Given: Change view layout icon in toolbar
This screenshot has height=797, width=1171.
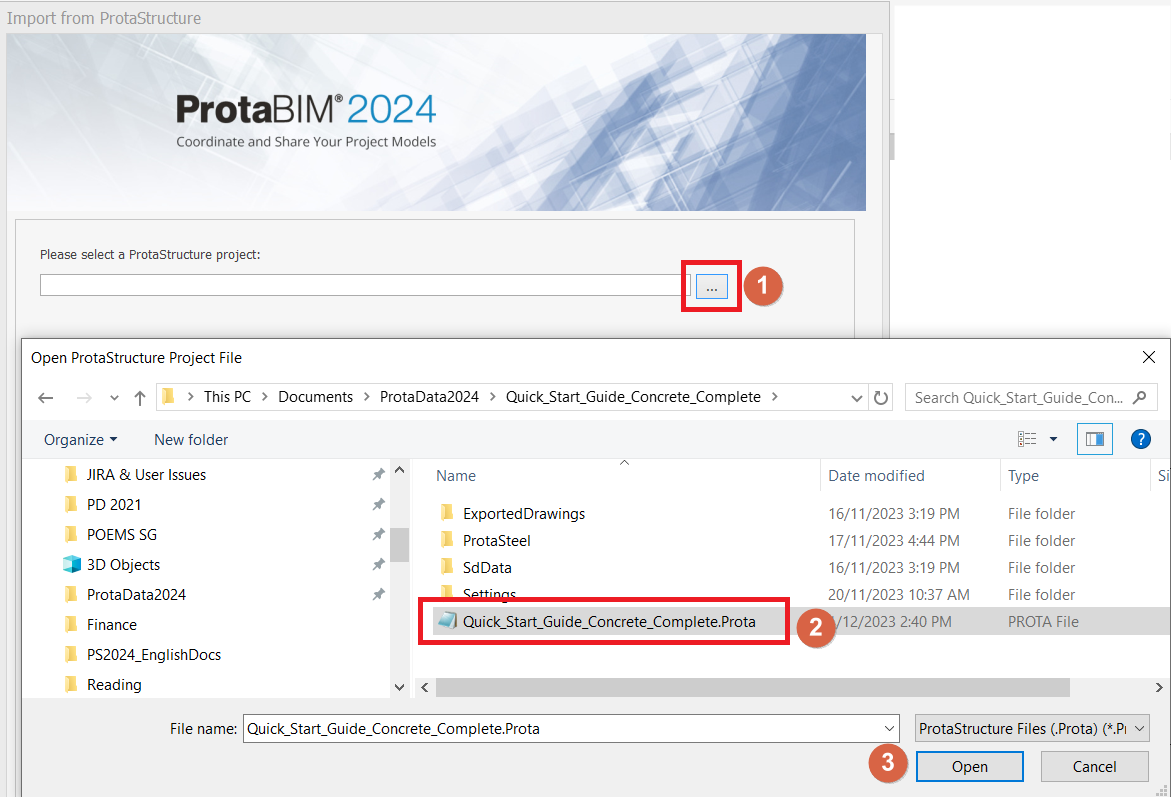Looking at the screenshot, I should (x=1027, y=439).
